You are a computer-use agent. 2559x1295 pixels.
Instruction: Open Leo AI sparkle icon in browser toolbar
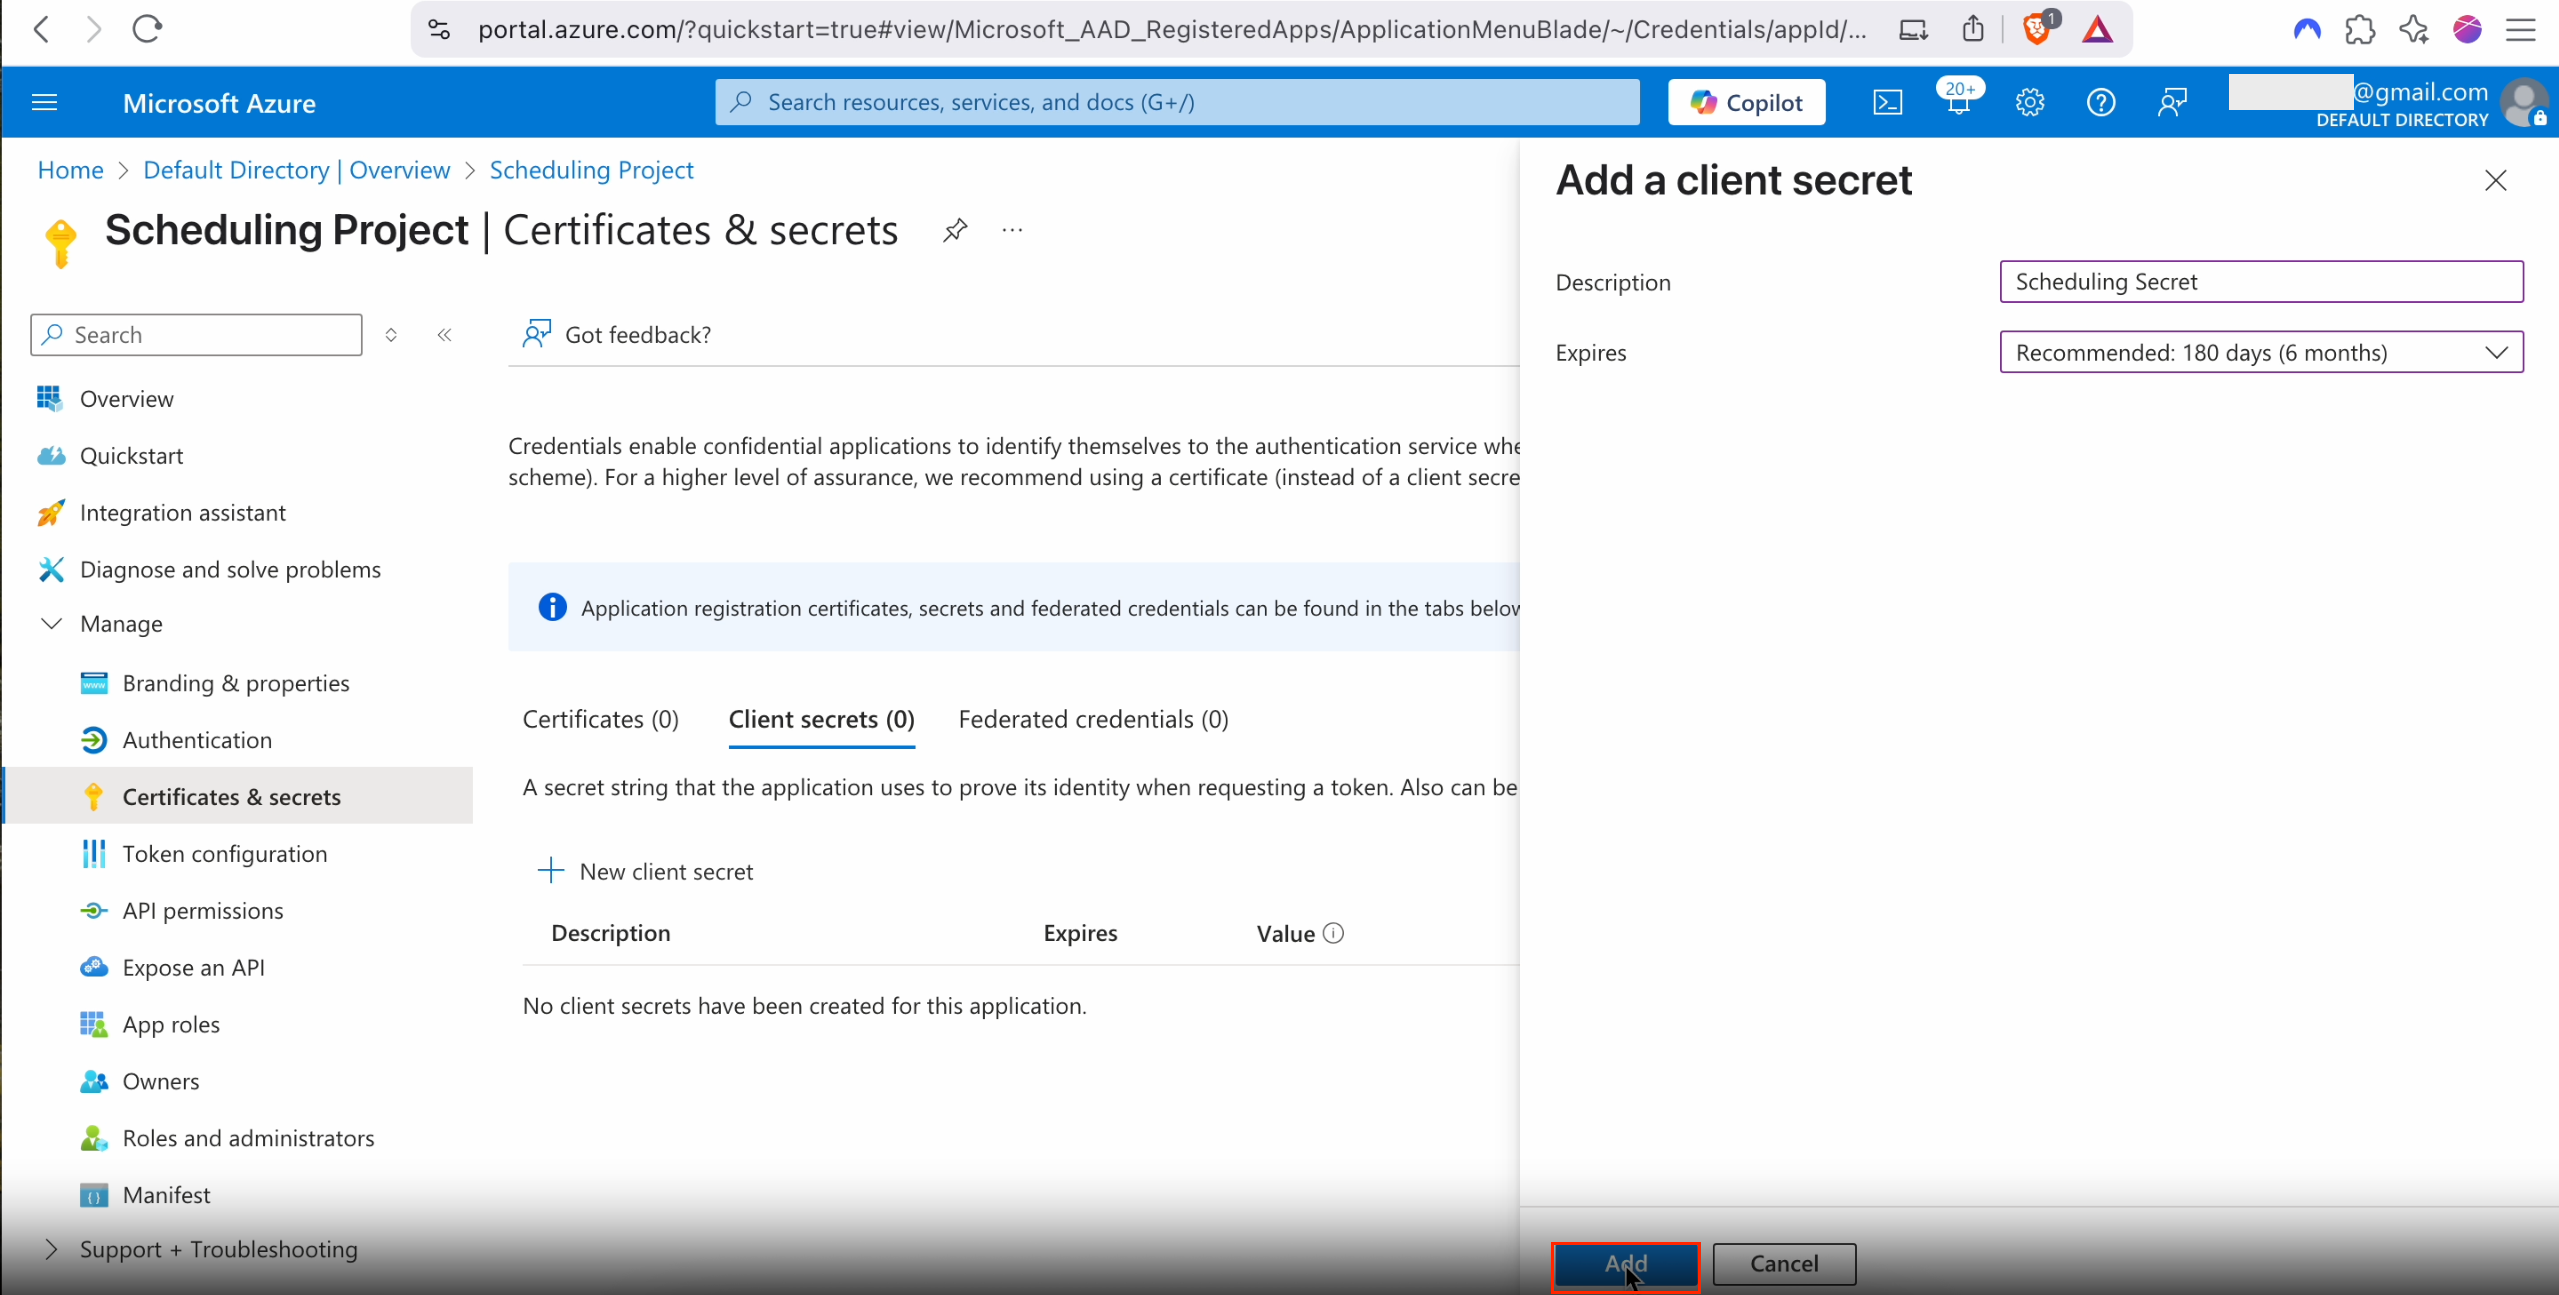coord(2414,29)
